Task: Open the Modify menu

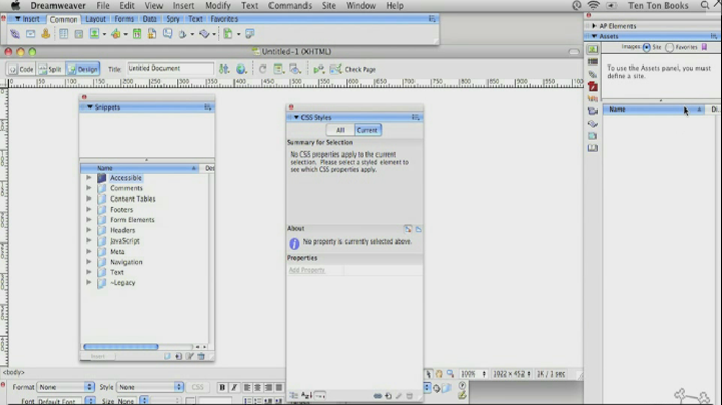Action: [217, 6]
